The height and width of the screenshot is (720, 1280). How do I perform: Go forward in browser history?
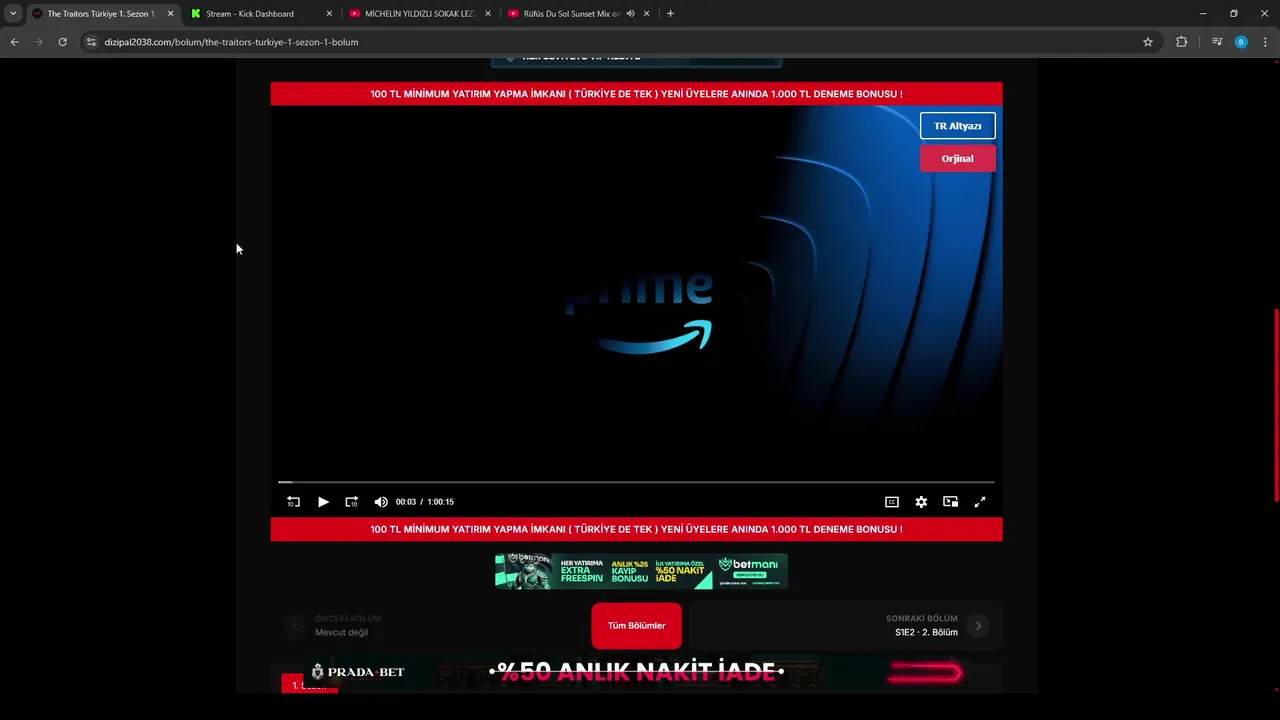pos(38,42)
